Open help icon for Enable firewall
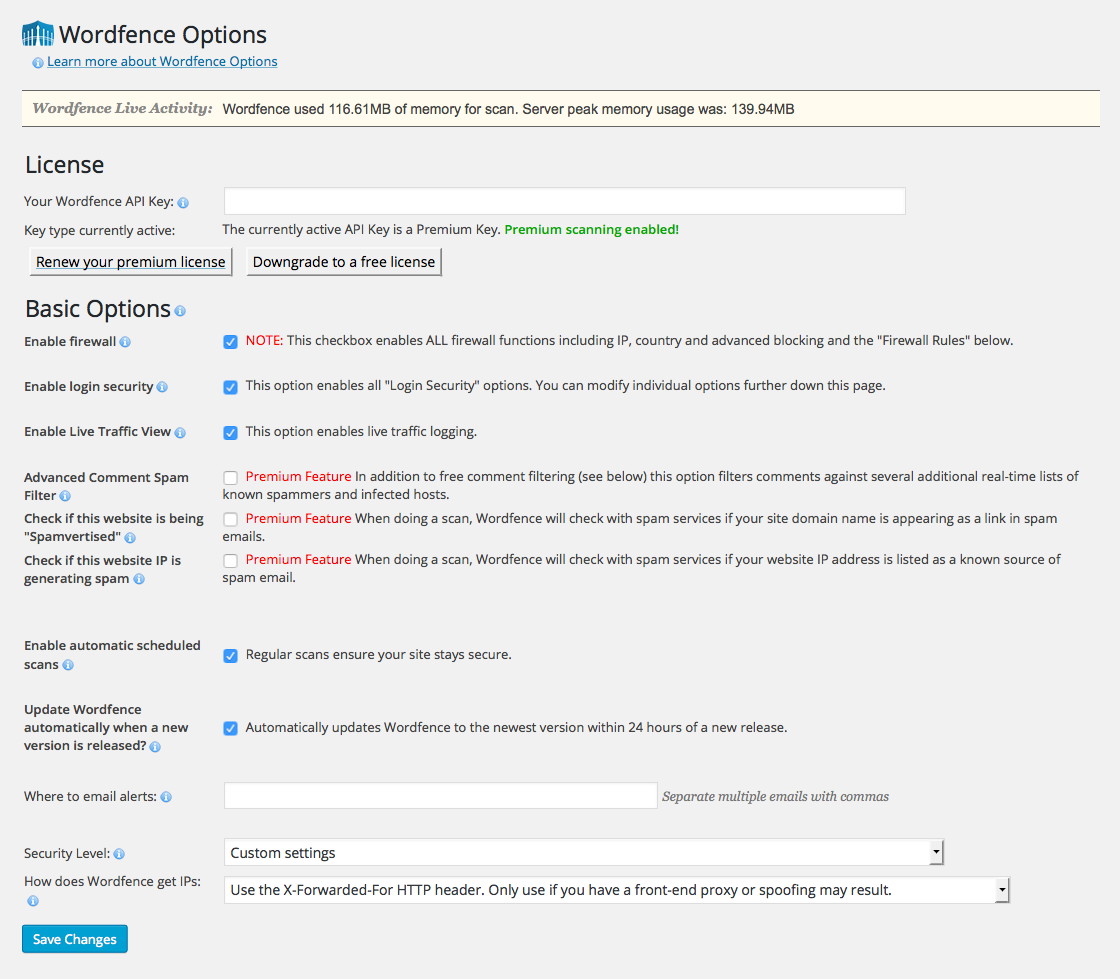The height and width of the screenshot is (979, 1120). (x=125, y=342)
